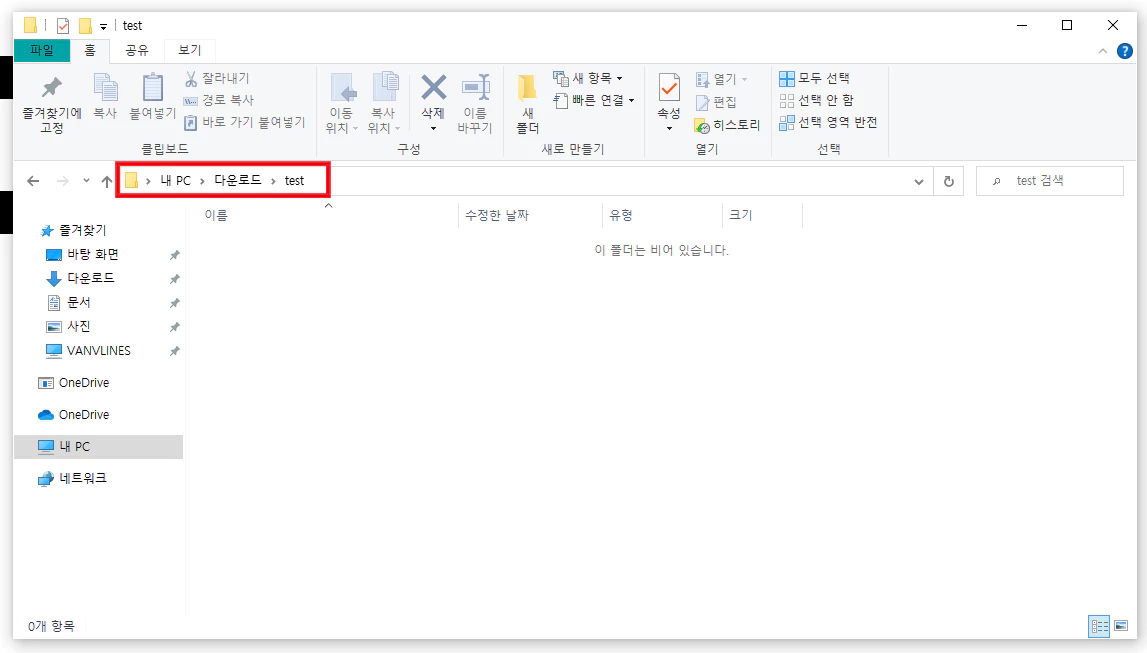This screenshot has height=653, width=1147.
Task: Click test in the address path
Action: click(x=294, y=181)
